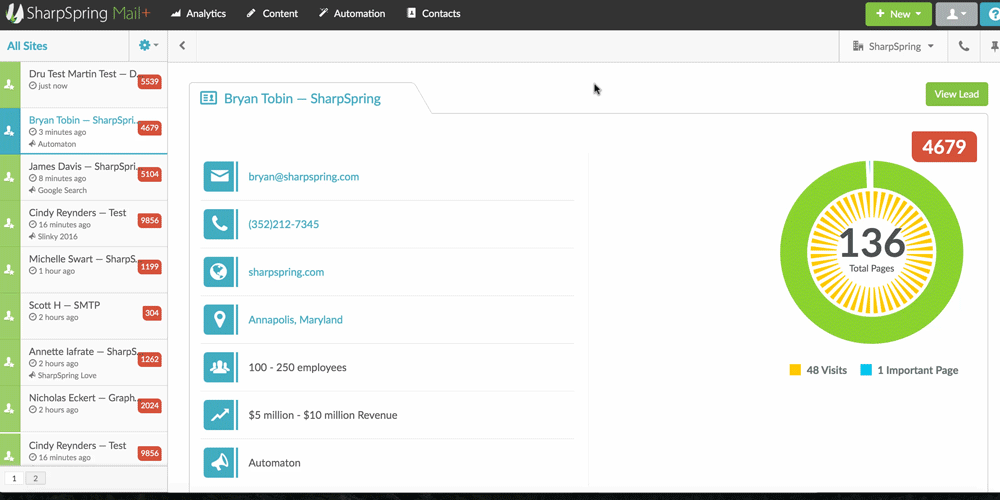Click the megaphone campaign icon

click(x=218, y=463)
